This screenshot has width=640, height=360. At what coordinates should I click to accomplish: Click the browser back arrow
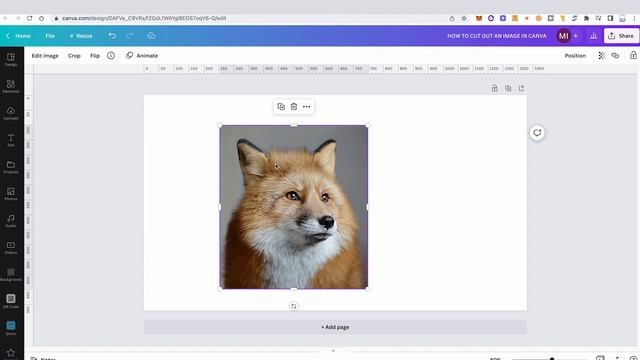(5, 18)
